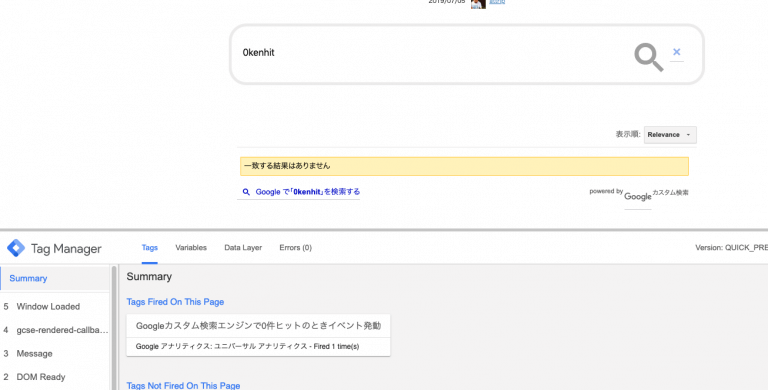Screen dimensions: 768x390
Task: Click the magnifying glass search icon
Action: coord(648,57)
